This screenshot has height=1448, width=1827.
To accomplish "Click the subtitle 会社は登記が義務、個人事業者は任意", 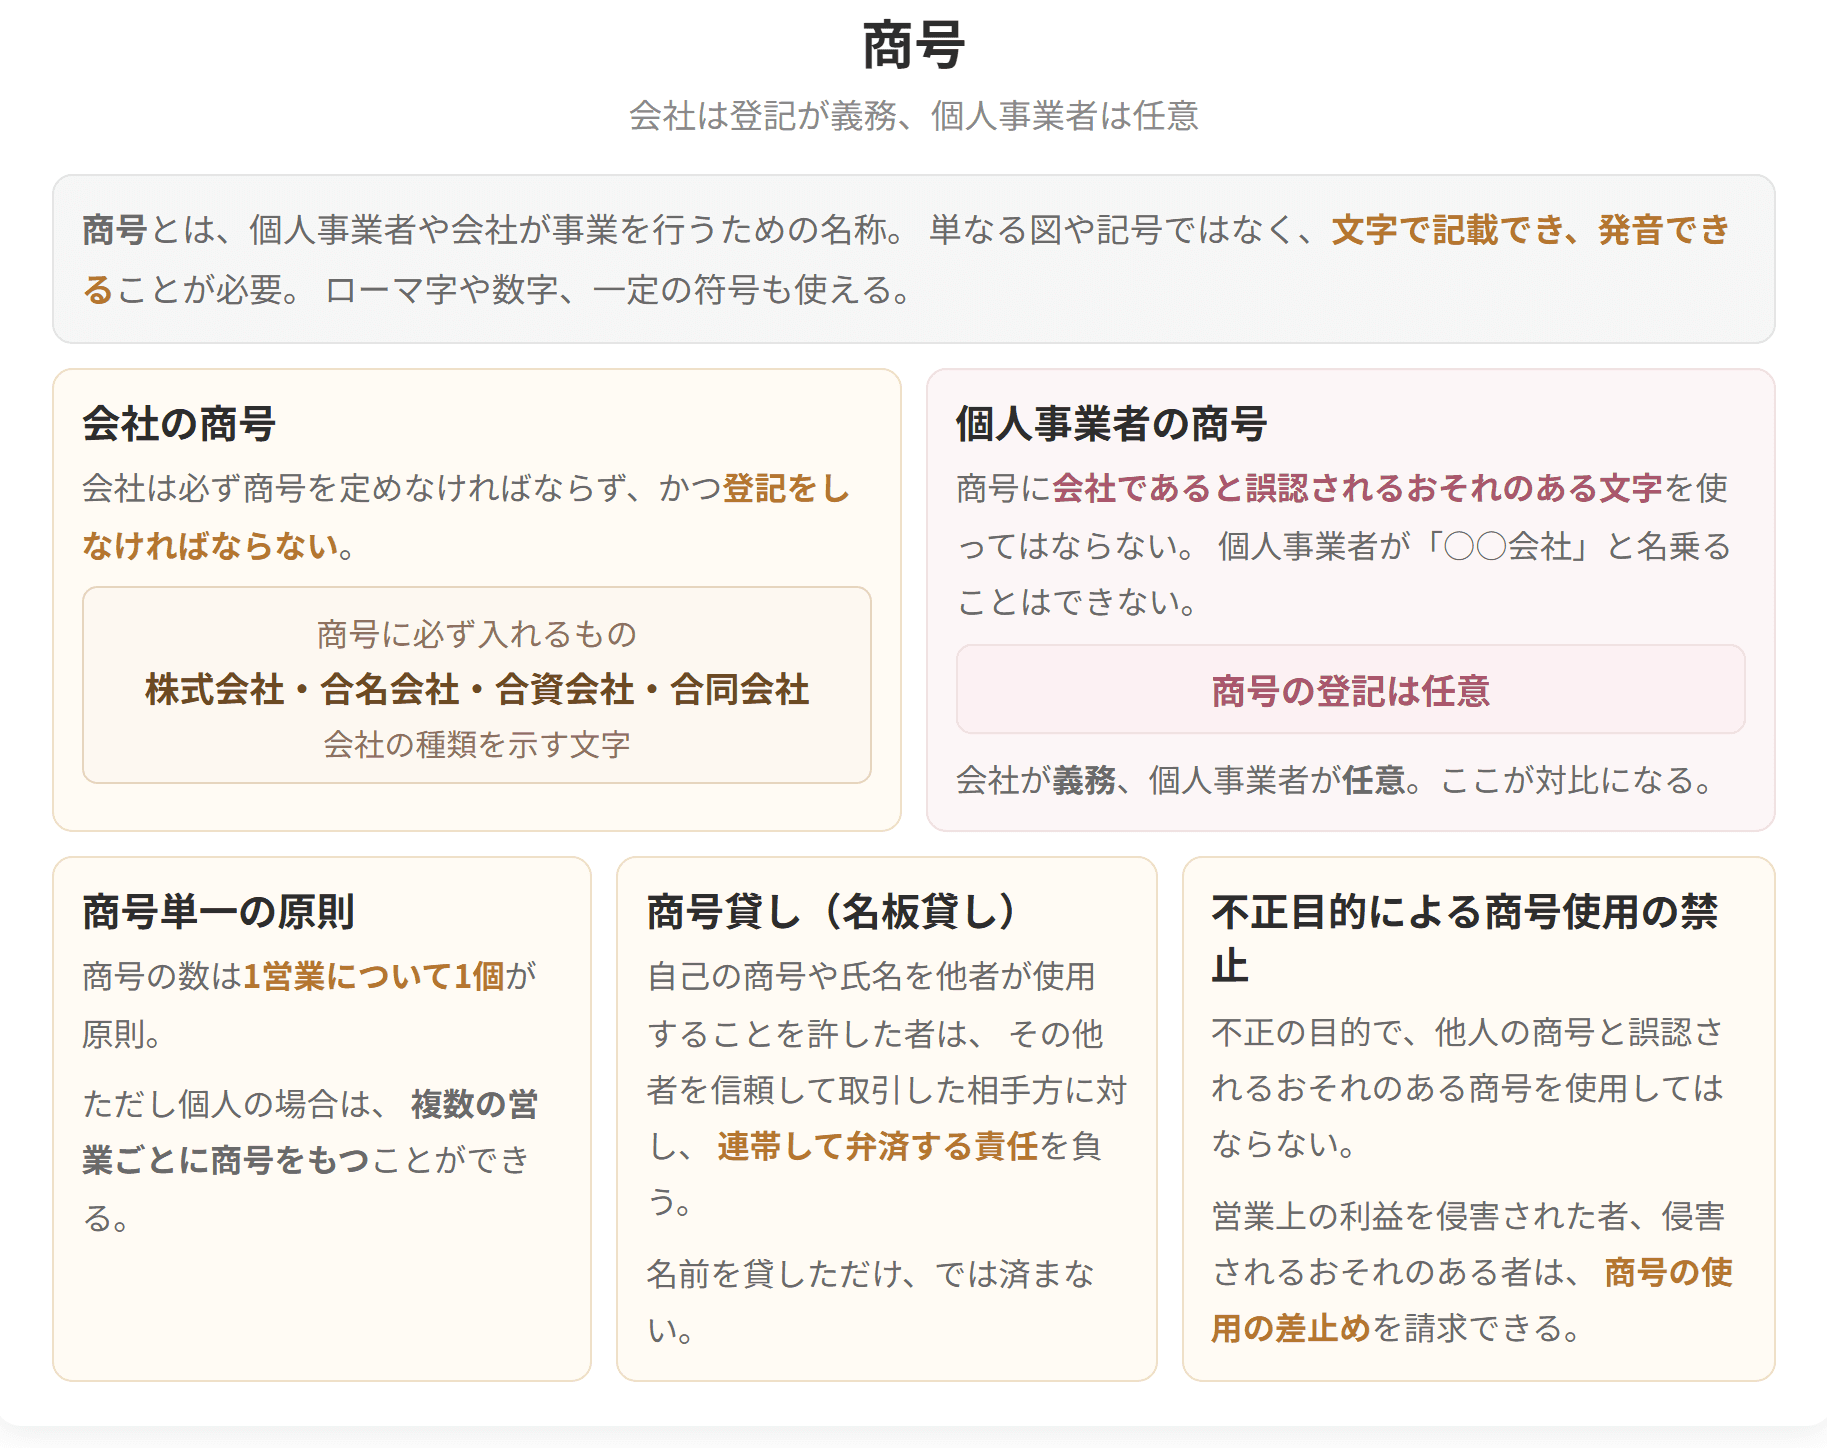I will tap(913, 116).
